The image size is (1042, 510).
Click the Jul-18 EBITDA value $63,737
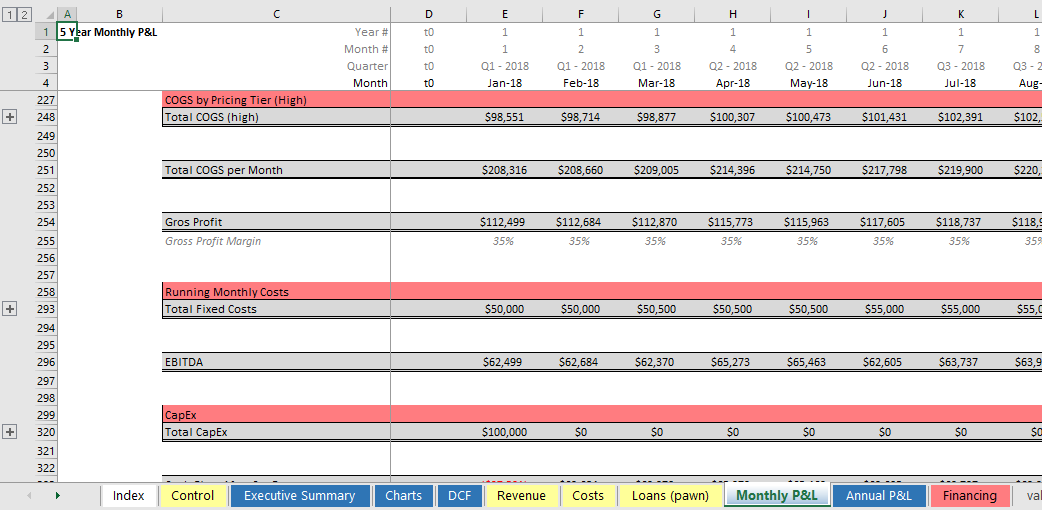(960, 362)
